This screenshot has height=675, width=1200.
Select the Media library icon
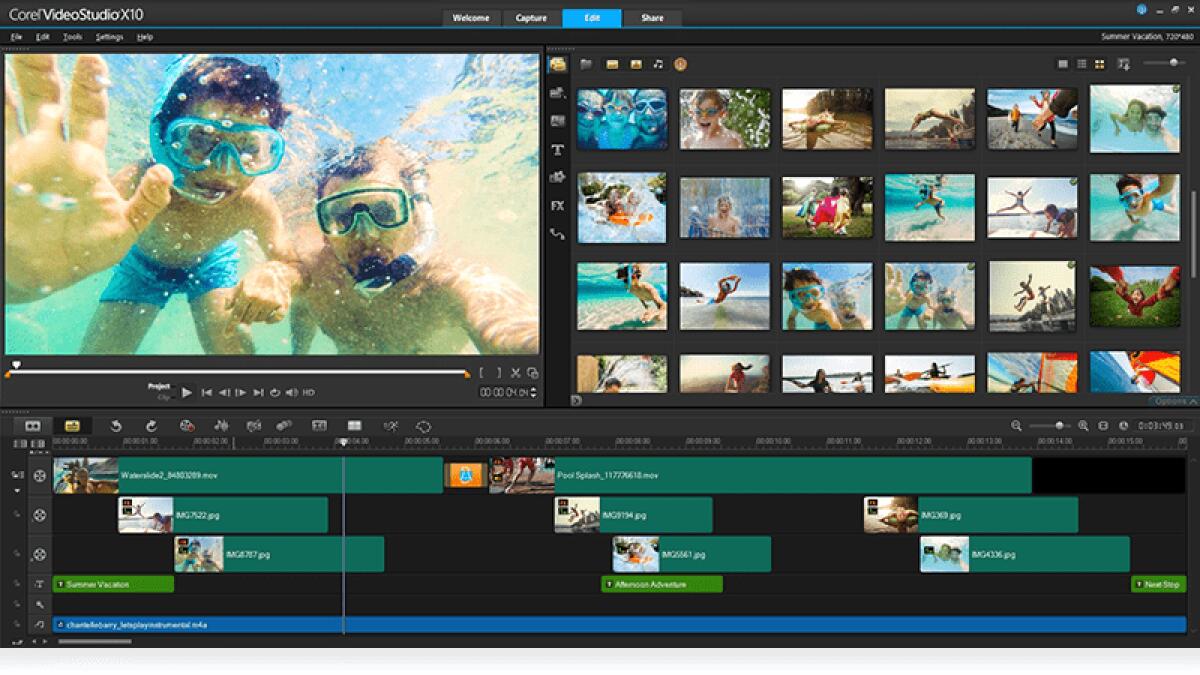click(558, 63)
